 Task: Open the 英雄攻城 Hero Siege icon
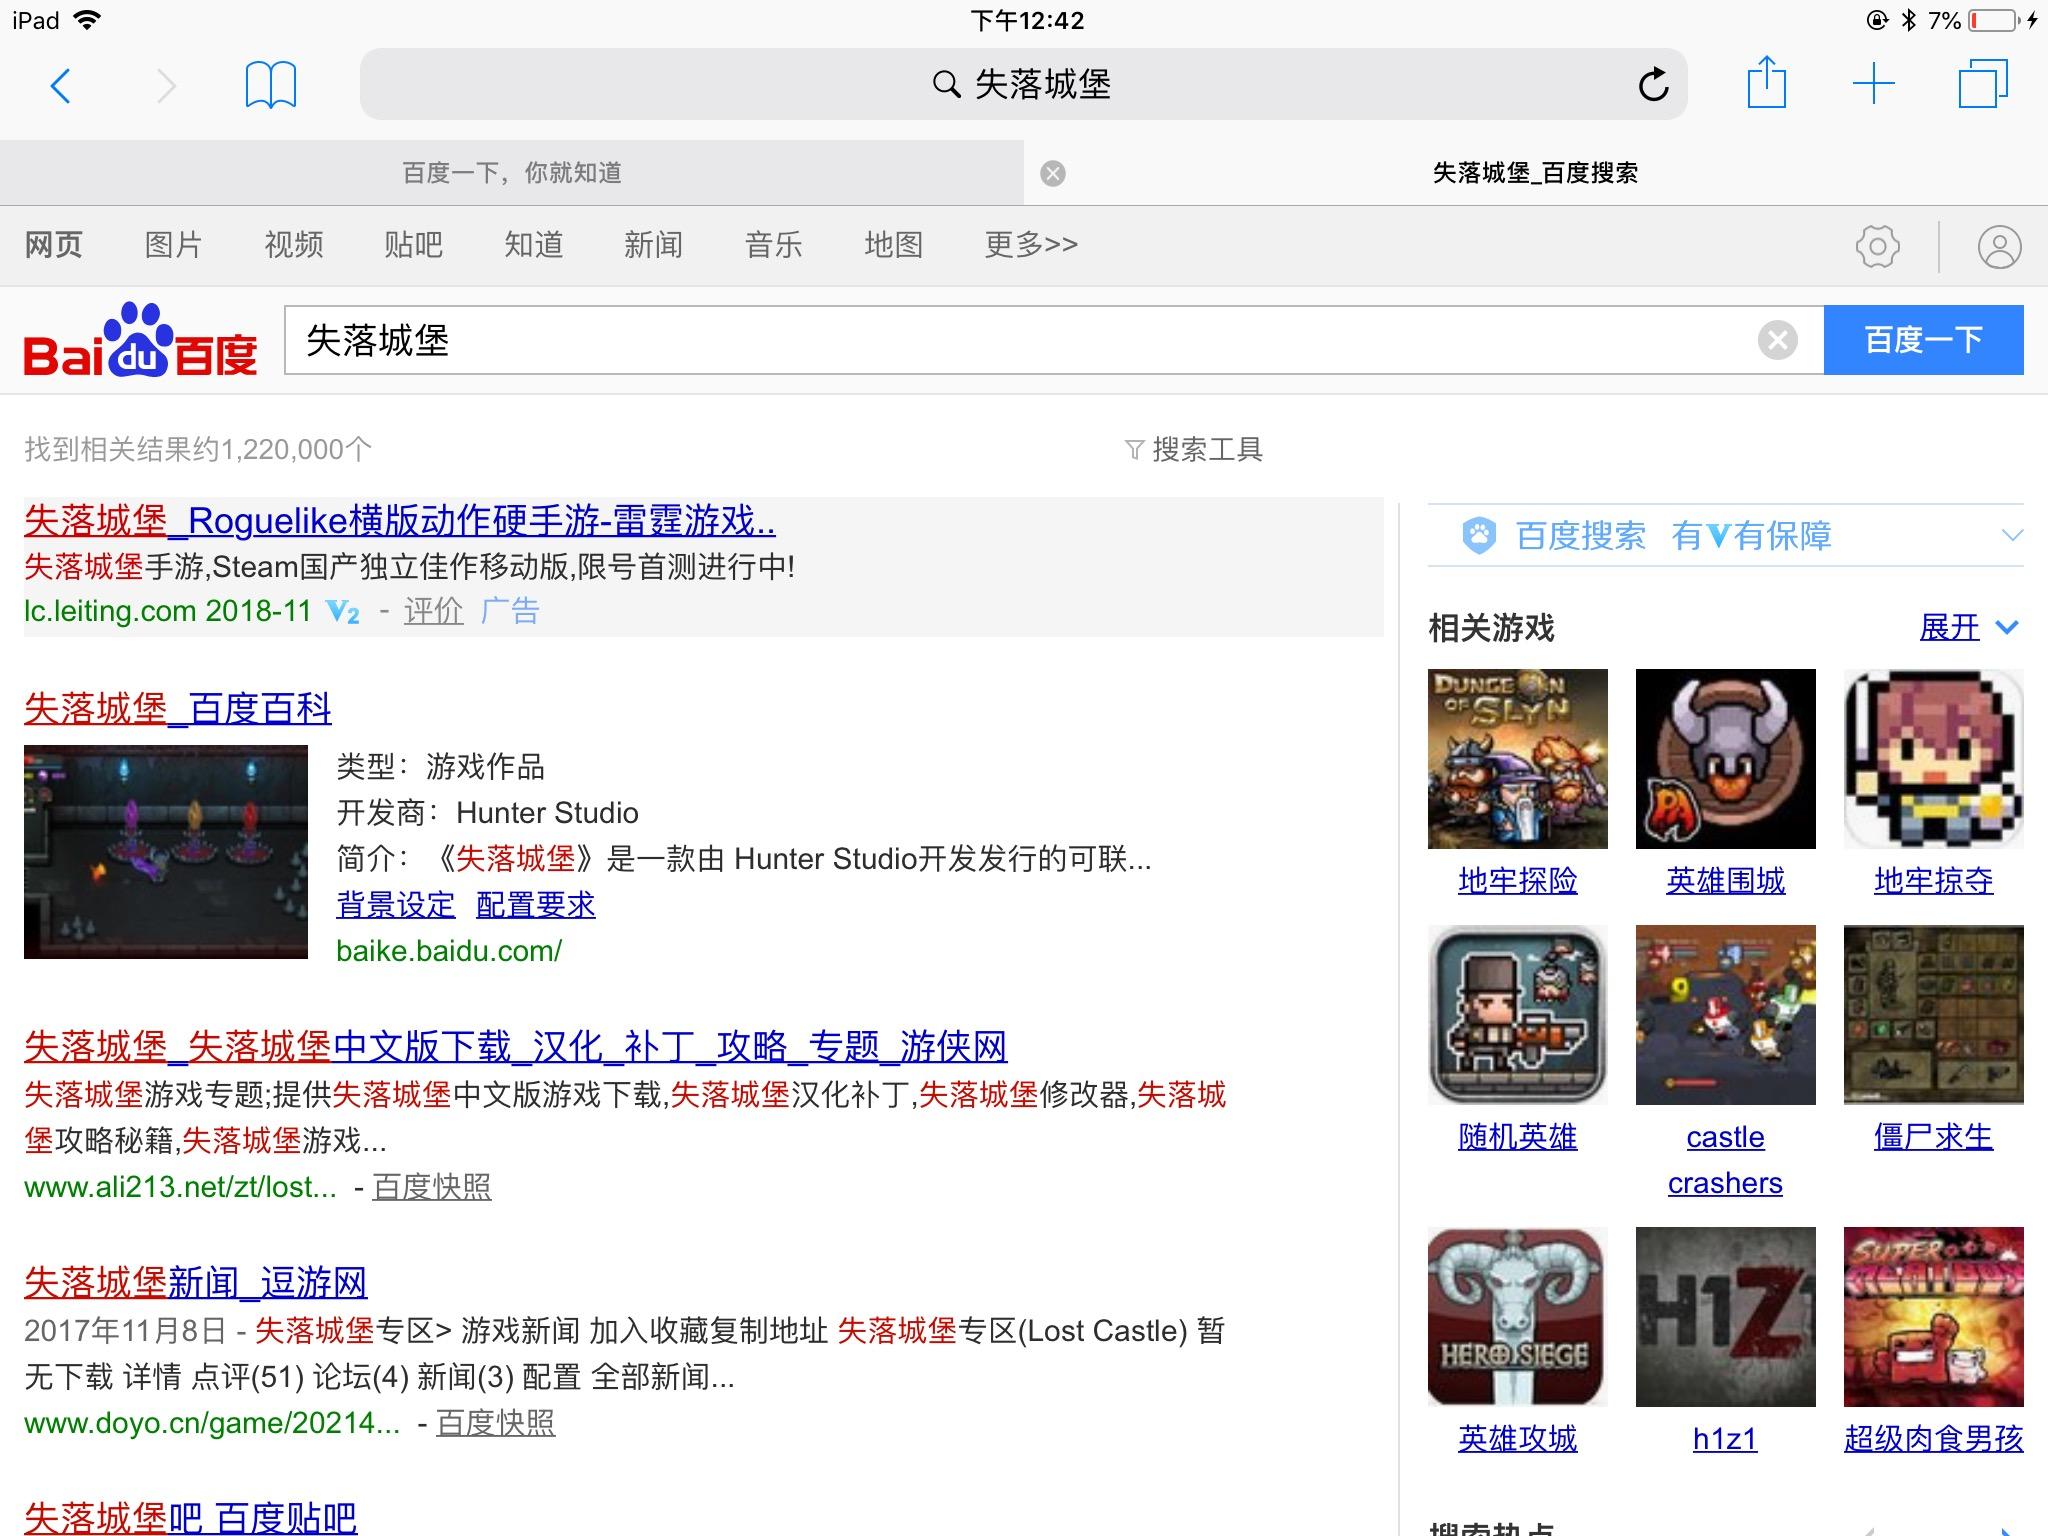coord(1517,1317)
